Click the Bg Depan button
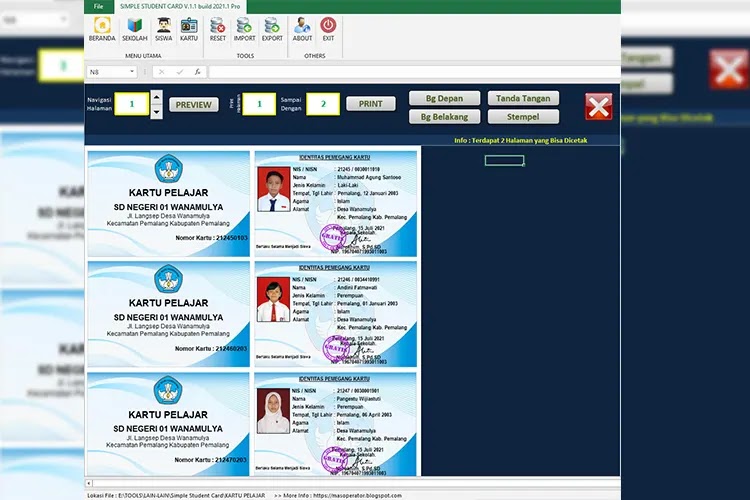 pyautogui.click(x=444, y=98)
